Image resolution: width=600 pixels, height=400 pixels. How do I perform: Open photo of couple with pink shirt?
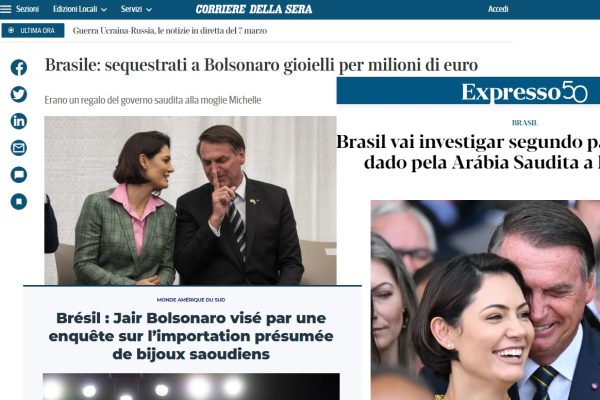click(x=190, y=200)
